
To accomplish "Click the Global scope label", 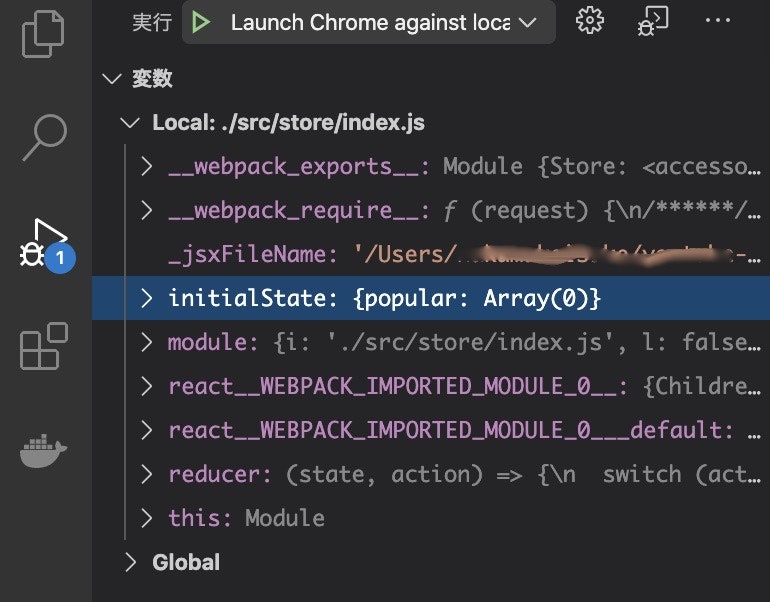I will 186,562.
